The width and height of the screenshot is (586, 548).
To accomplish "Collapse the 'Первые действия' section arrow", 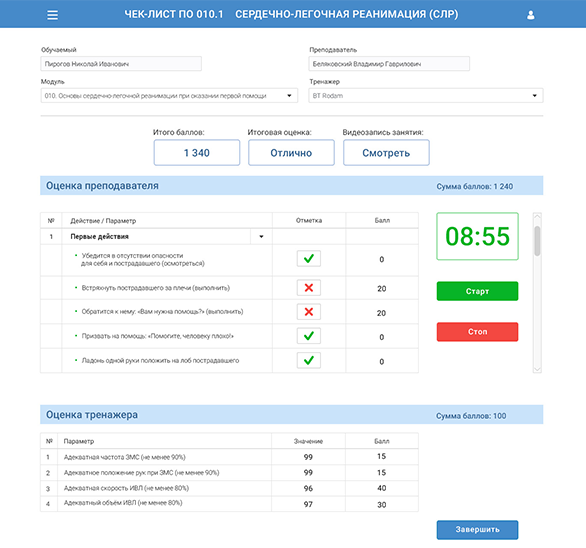I will click(x=261, y=237).
